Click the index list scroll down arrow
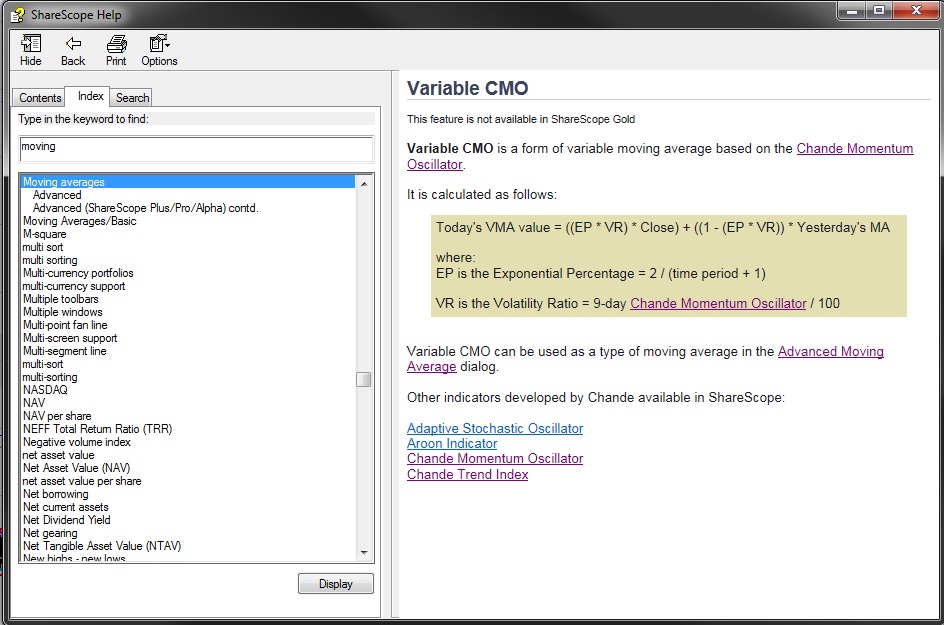The image size is (944, 625). click(364, 552)
